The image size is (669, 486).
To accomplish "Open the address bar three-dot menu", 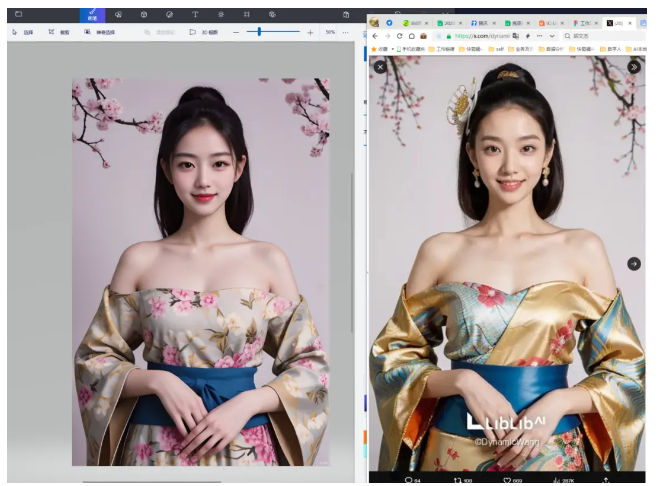I will (540, 36).
